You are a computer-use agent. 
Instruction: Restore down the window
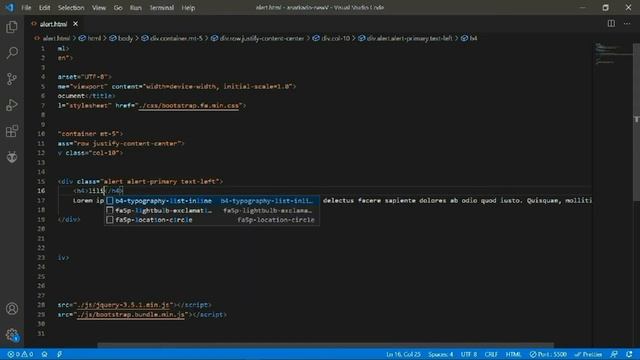pyautogui.click(x=605, y=8)
